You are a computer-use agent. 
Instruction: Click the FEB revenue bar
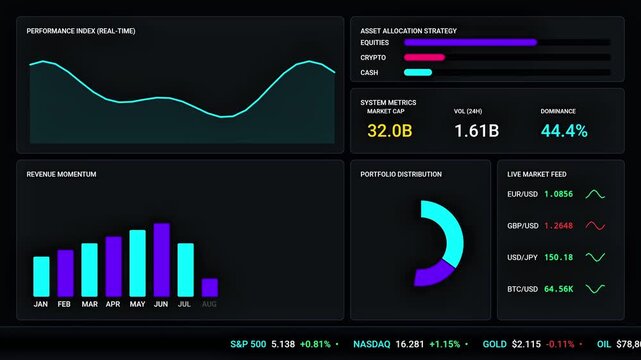pyautogui.click(x=65, y=273)
